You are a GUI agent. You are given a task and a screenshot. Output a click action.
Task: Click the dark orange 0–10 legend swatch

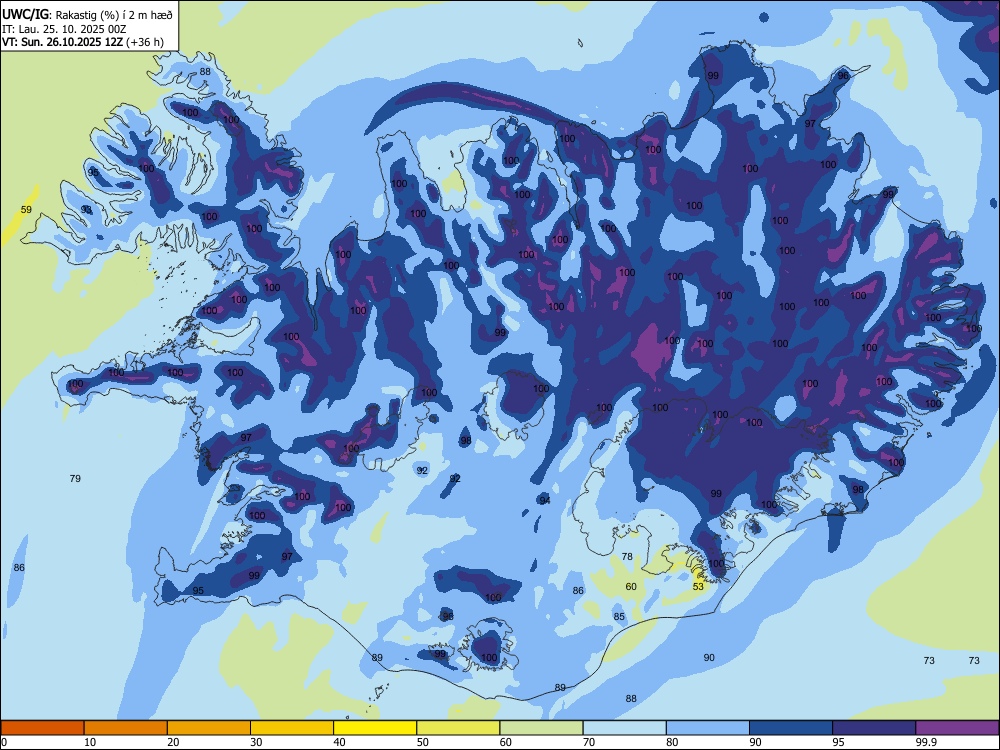pyautogui.click(x=42, y=728)
